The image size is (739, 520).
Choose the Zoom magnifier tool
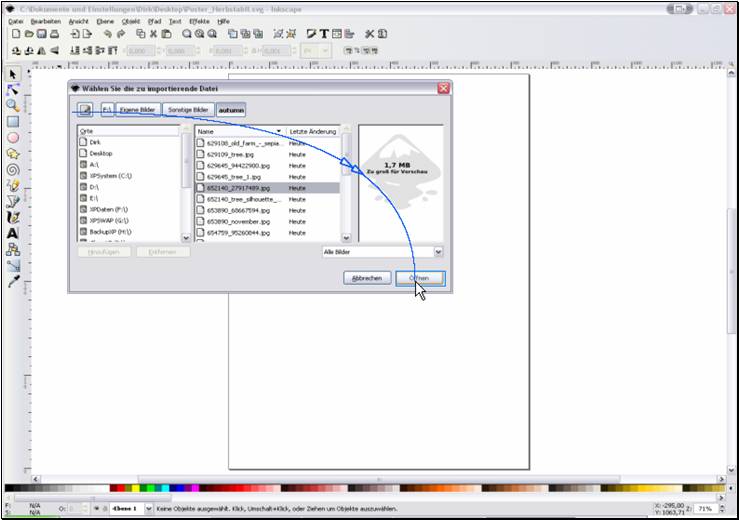13,105
